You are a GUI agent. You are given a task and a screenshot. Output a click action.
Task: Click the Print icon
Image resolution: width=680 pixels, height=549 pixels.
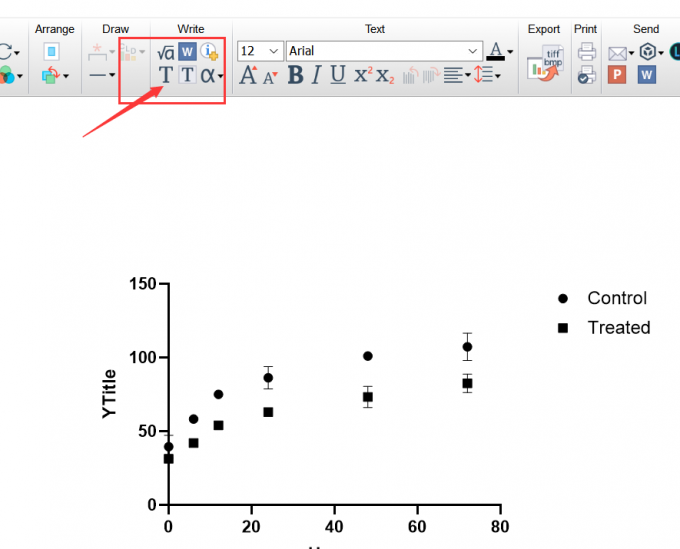point(587,52)
